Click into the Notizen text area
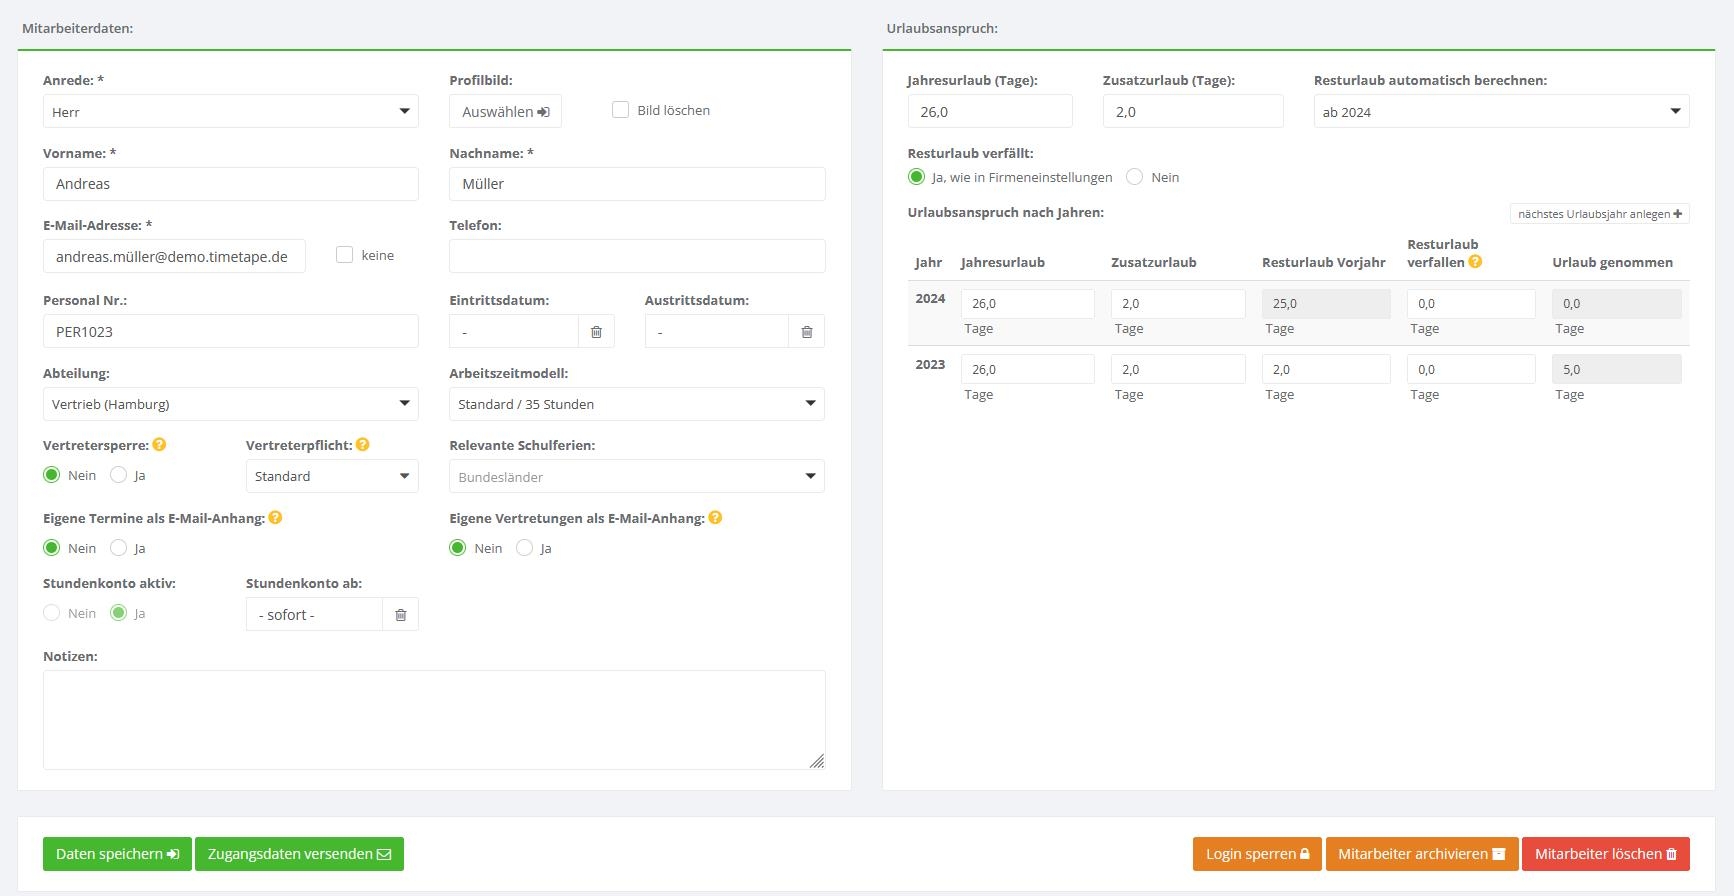 pyautogui.click(x=434, y=720)
